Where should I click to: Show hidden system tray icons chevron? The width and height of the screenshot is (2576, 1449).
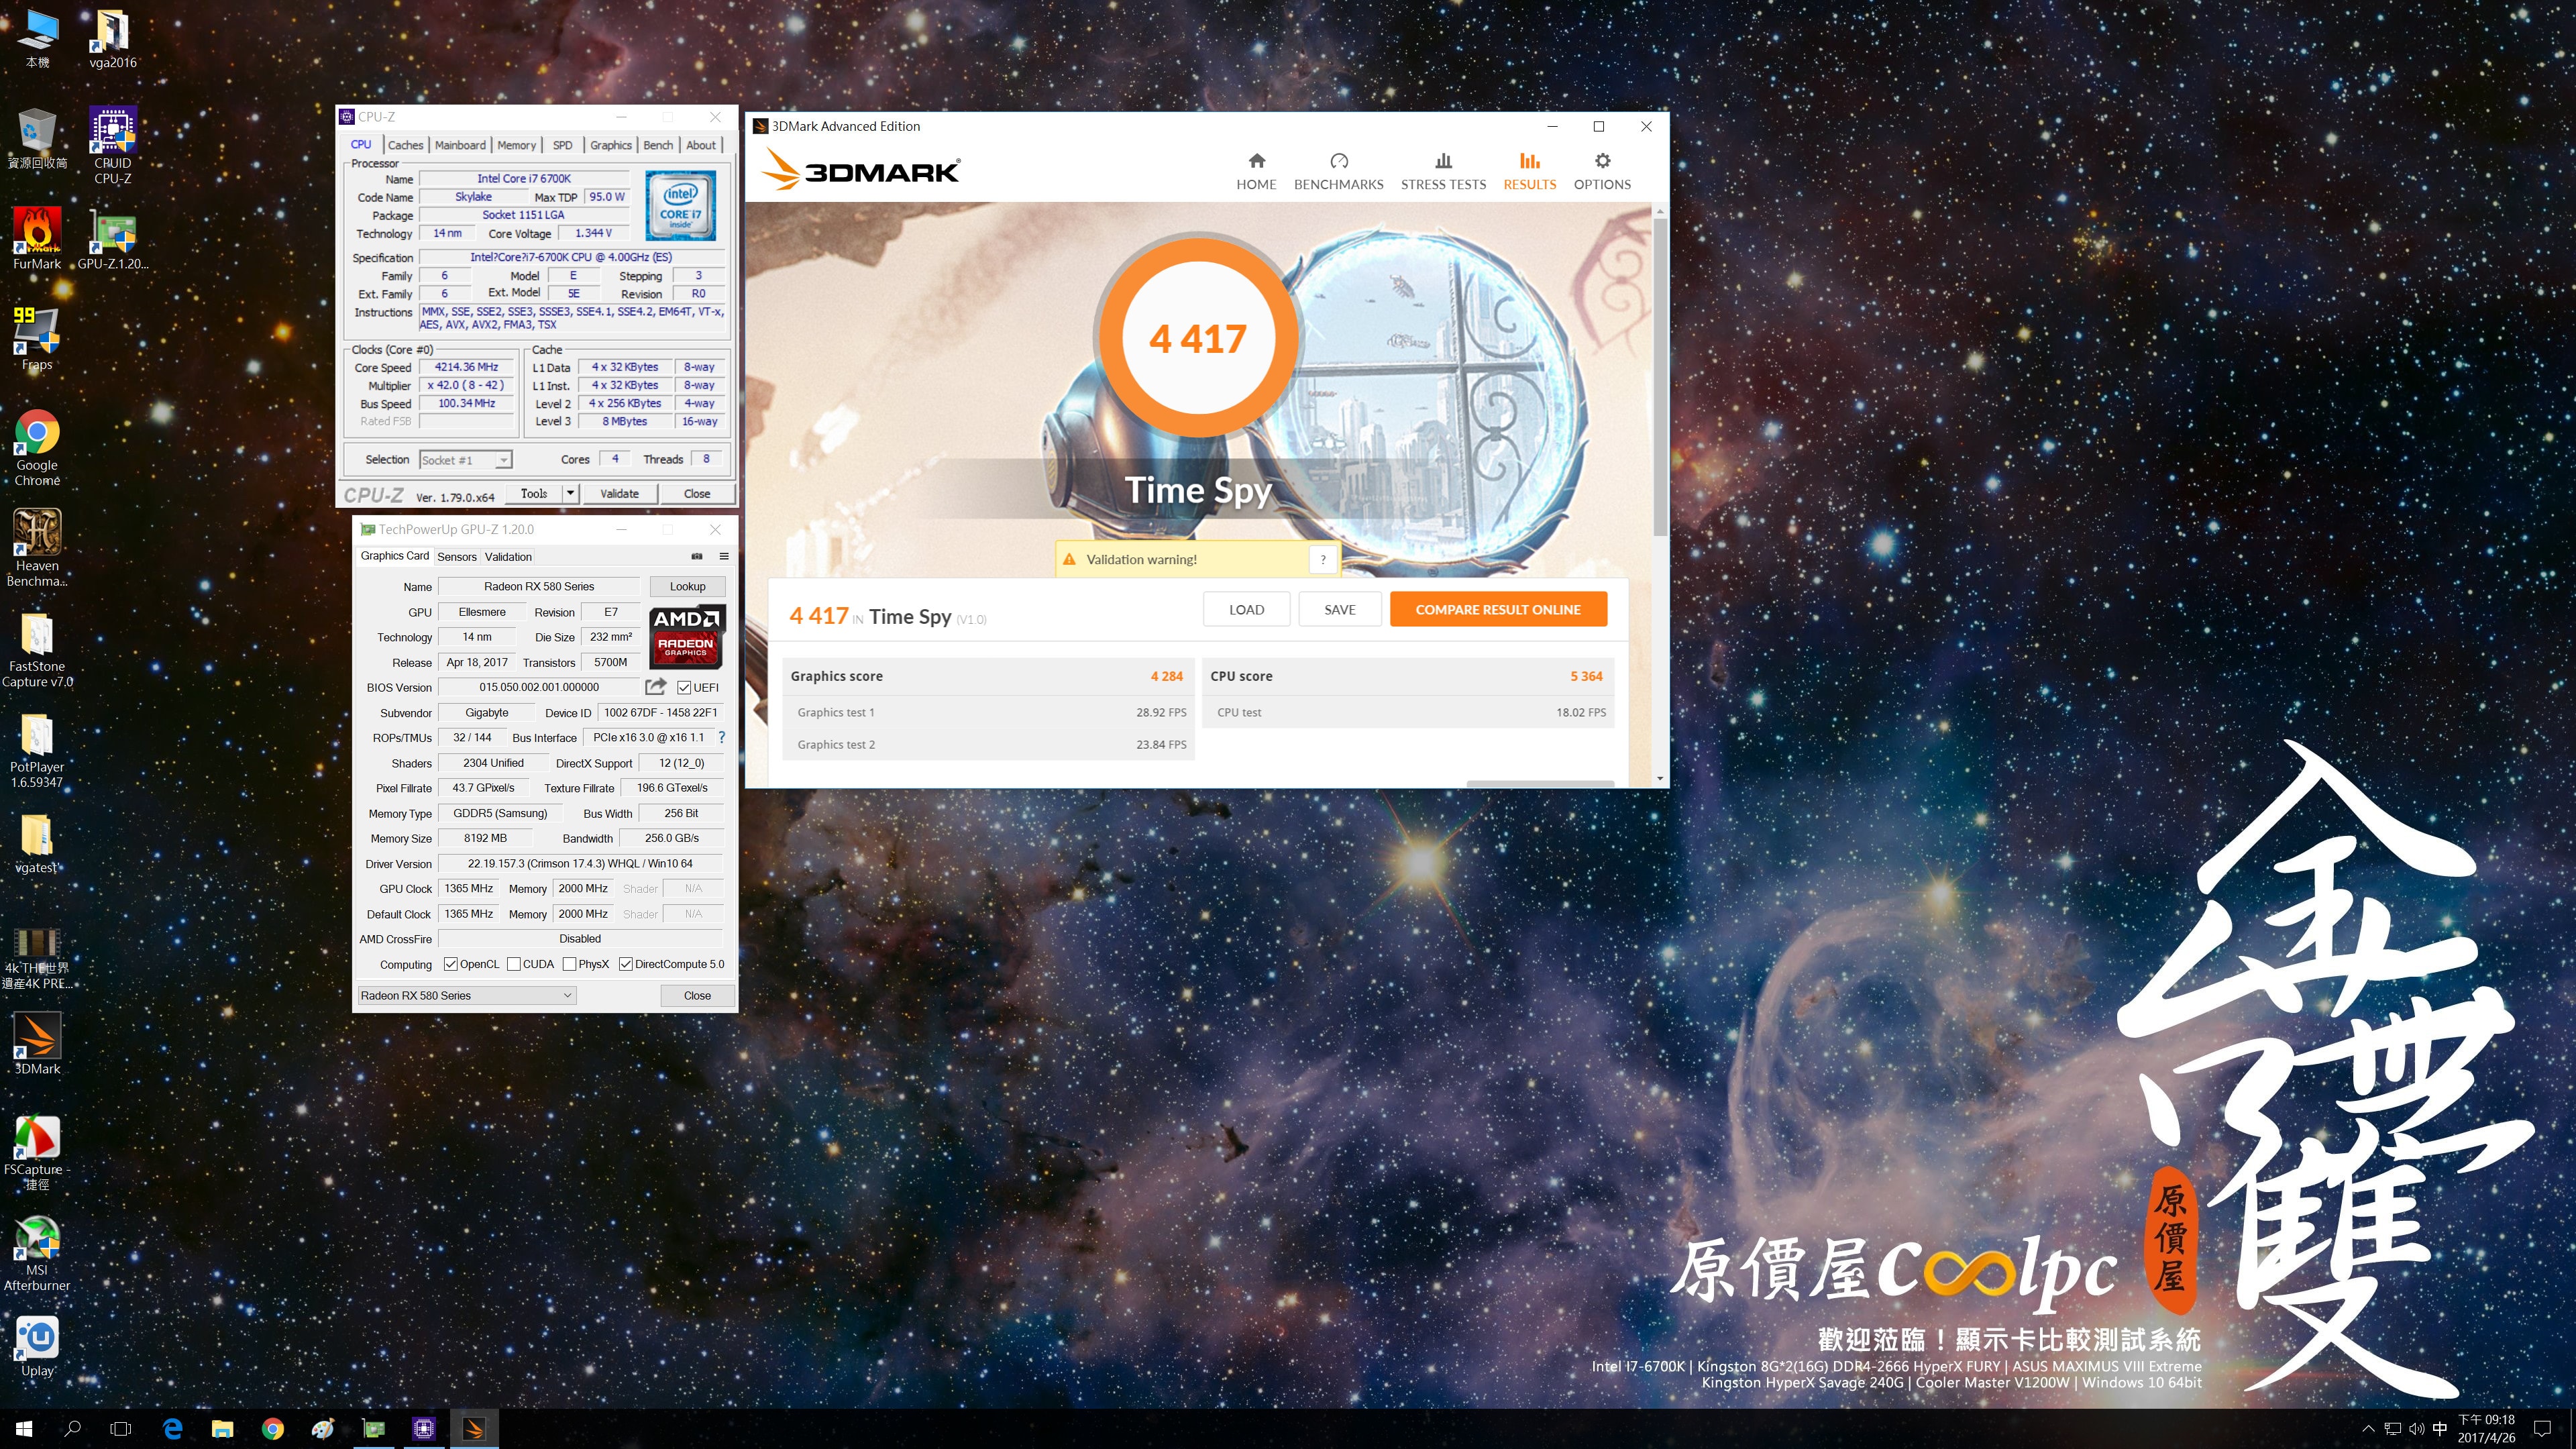click(2367, 1428)
